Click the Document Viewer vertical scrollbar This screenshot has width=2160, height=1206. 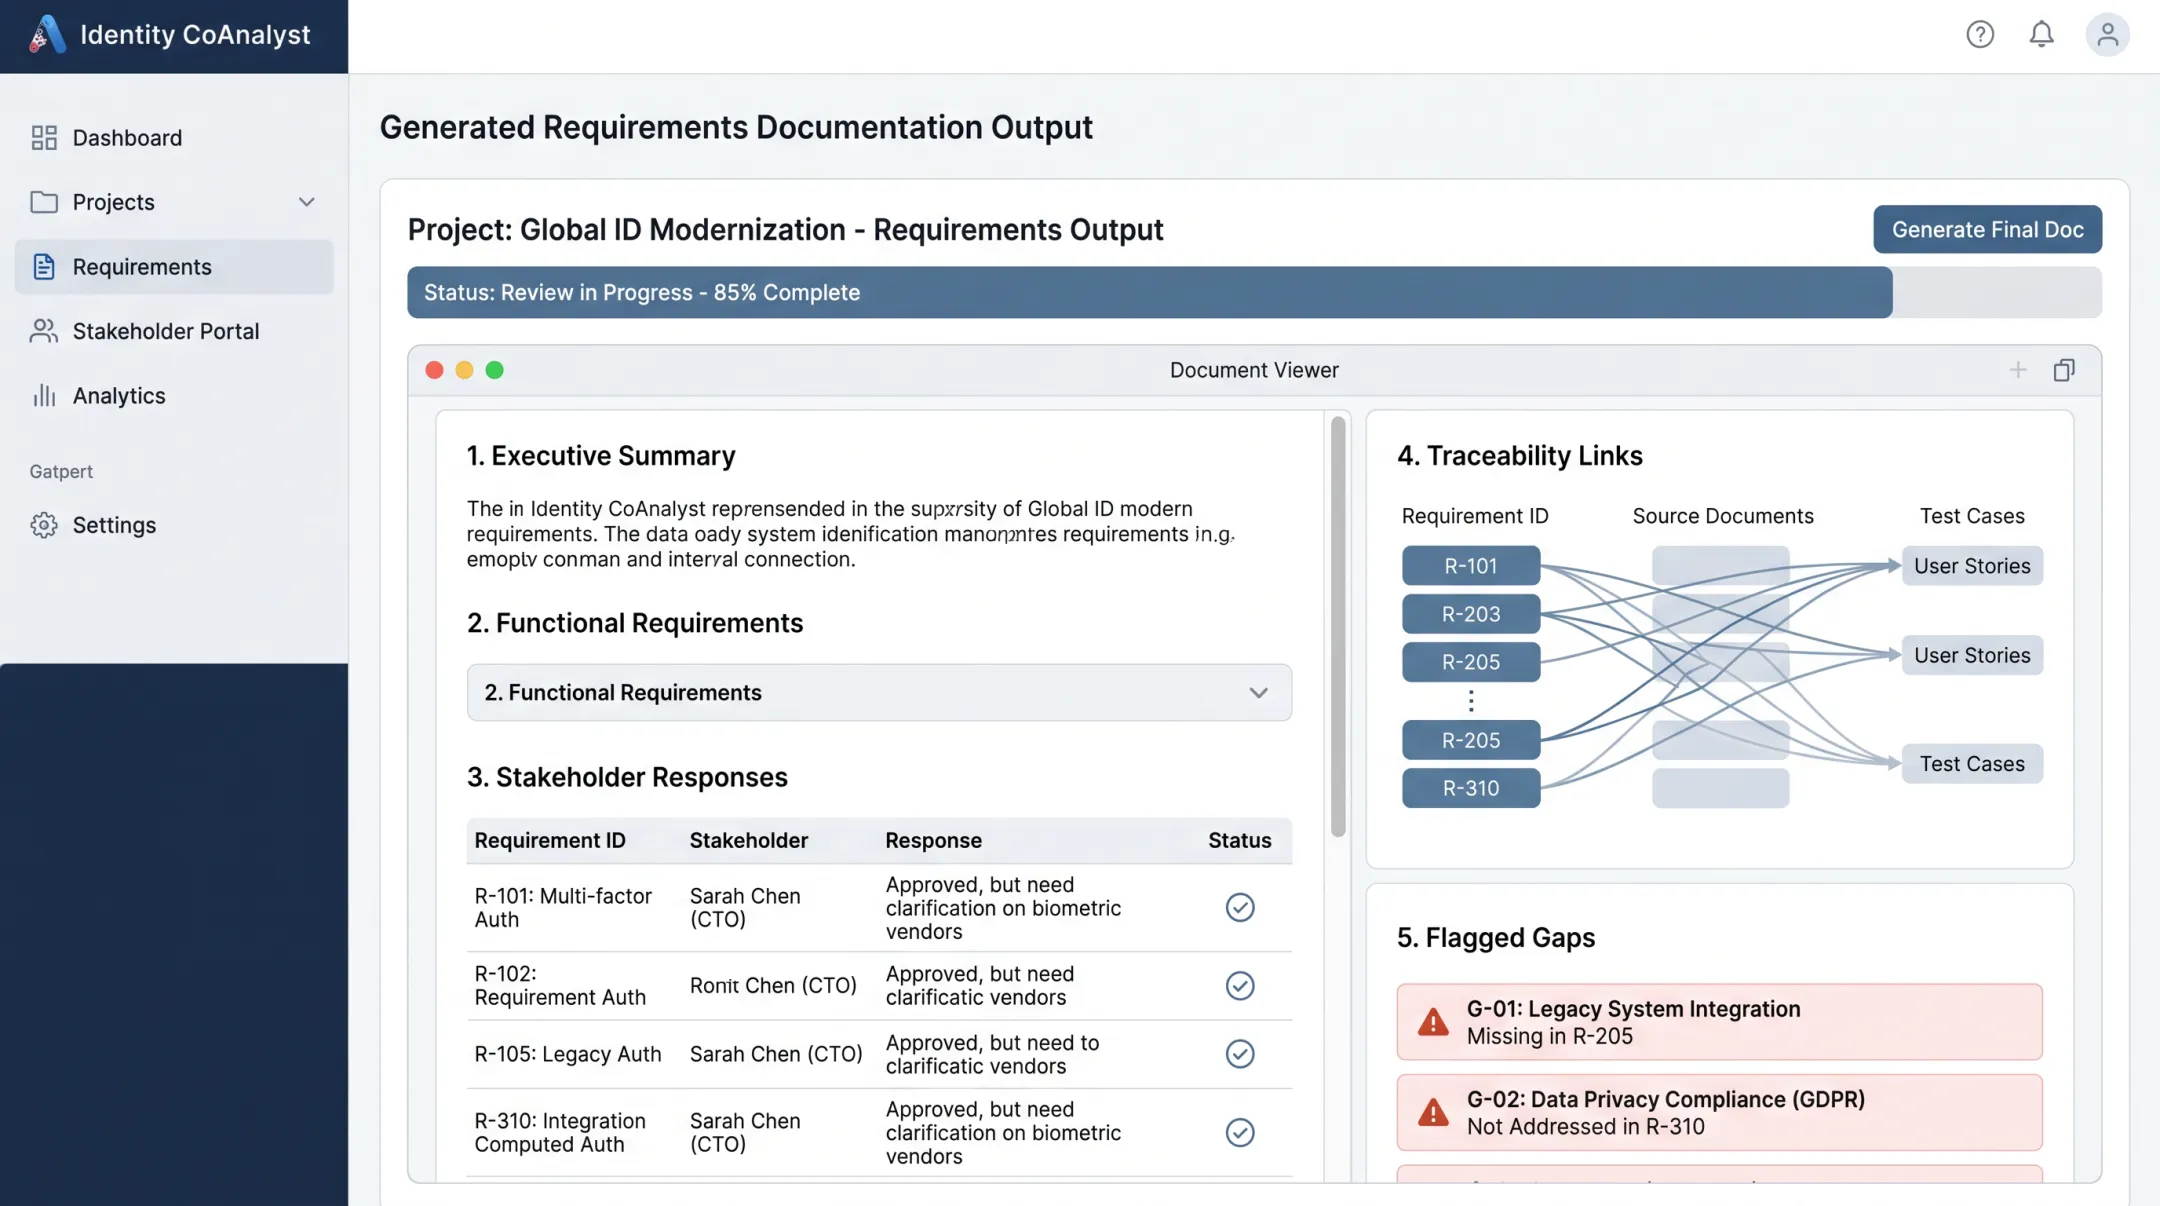1338,626
